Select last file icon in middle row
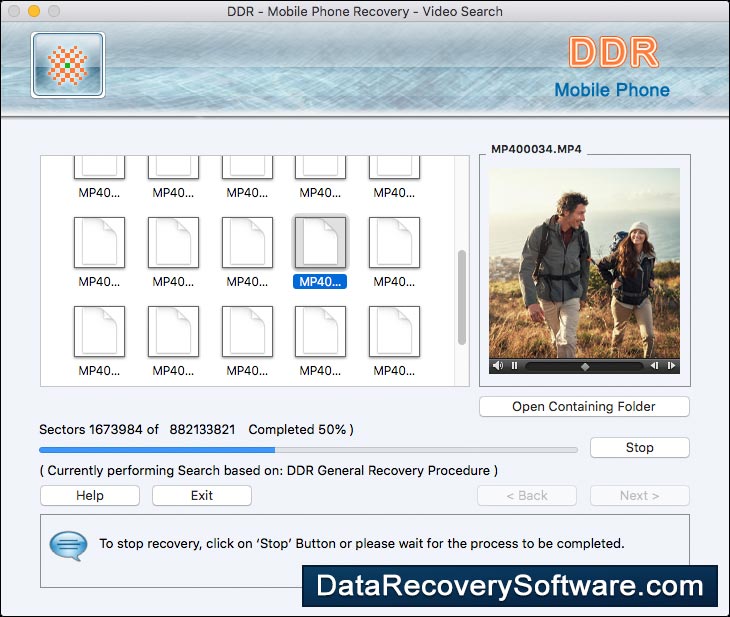Viewport: 730px width, 617px height. pyautogui.click(x=394, y=243)
